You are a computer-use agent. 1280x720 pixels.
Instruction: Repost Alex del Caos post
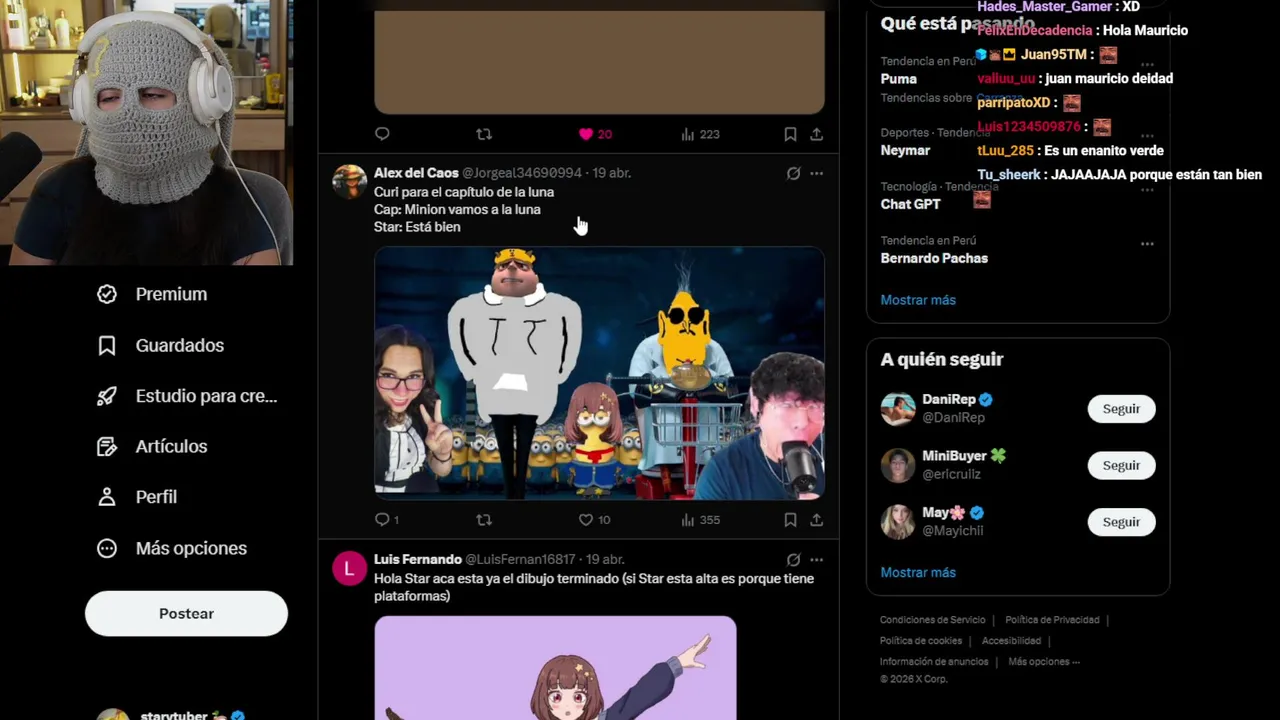[x=484, y=520]
